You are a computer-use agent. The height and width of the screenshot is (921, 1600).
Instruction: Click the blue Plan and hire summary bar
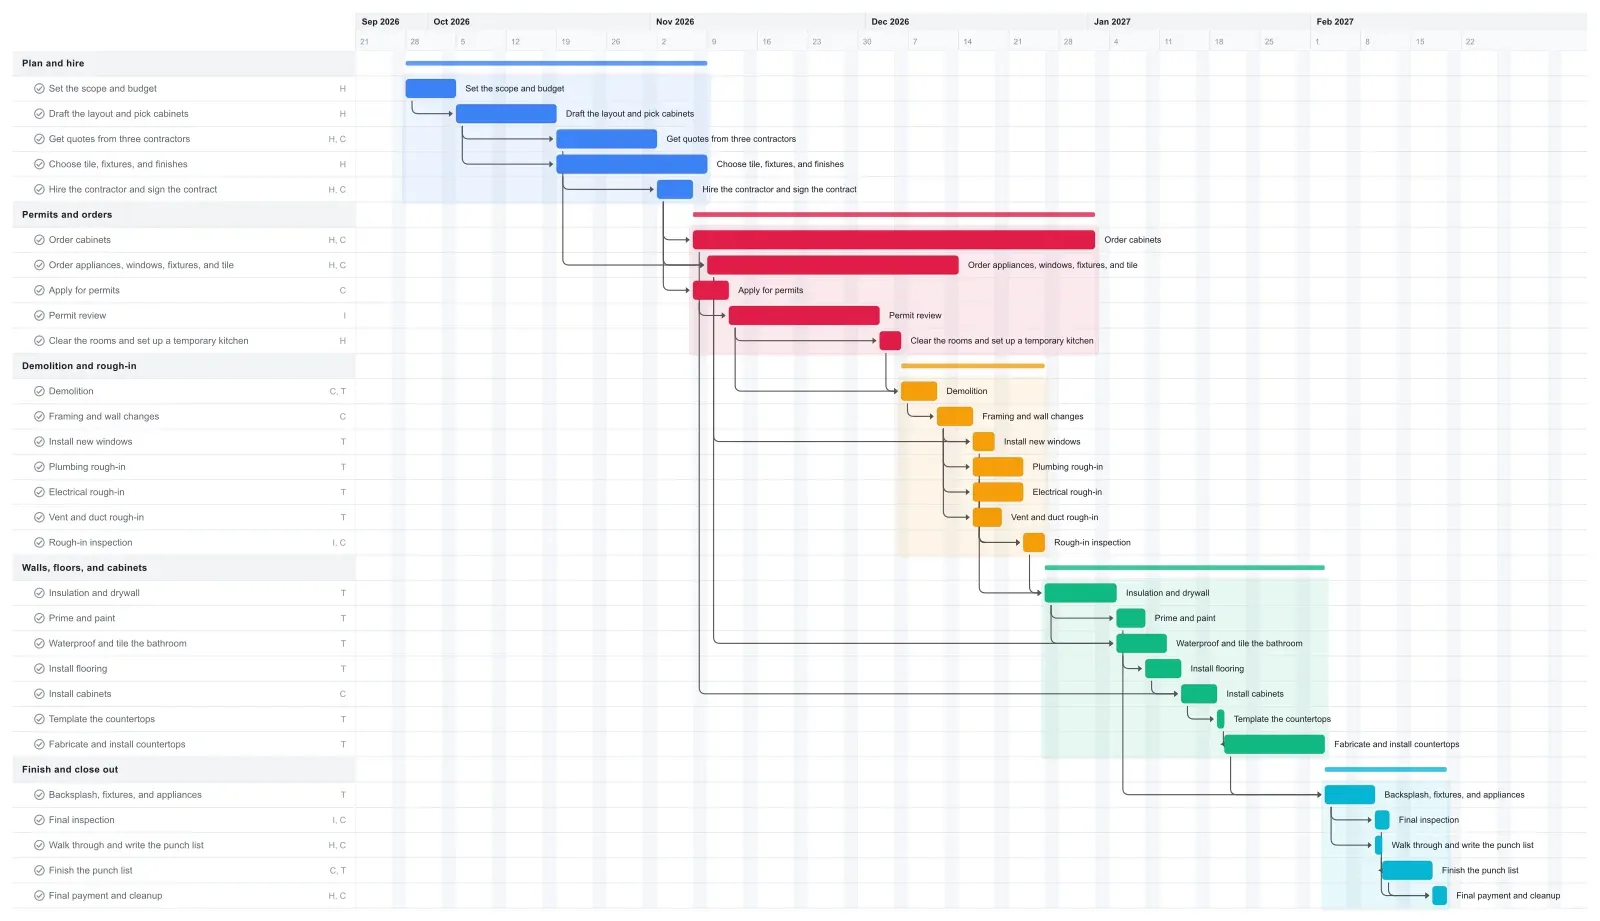coord(556,63)
